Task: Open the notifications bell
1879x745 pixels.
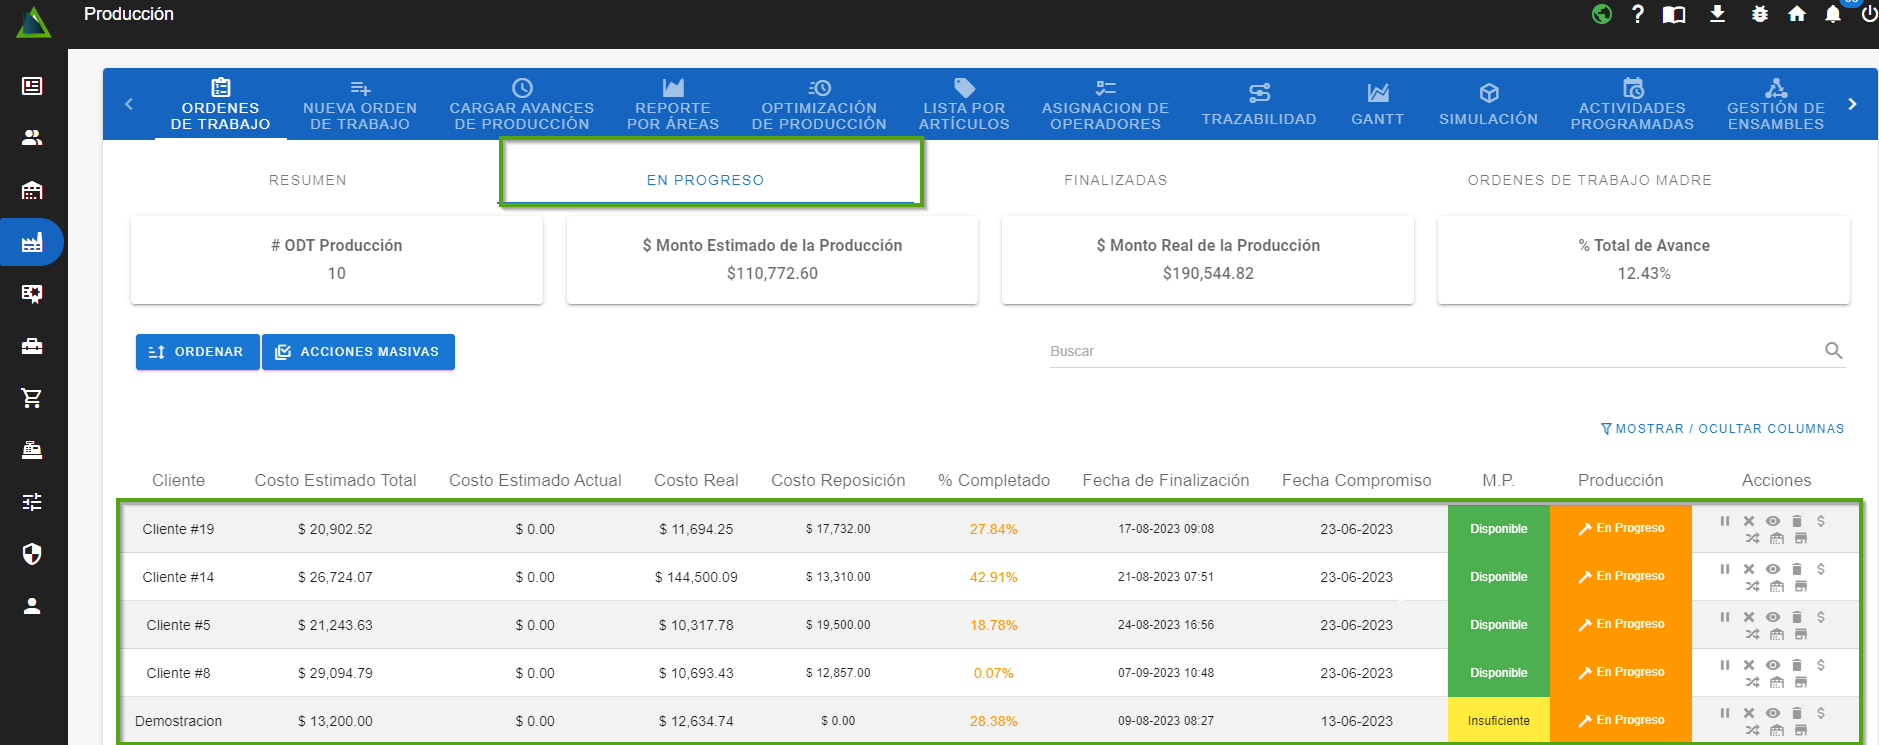Action: click(1832, 14)
